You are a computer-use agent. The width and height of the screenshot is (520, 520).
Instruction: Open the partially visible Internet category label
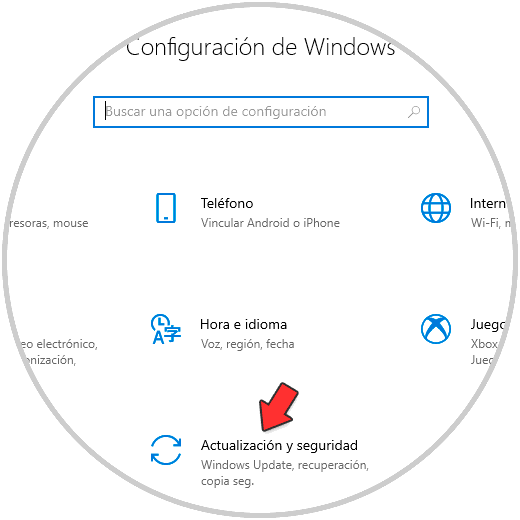488,203
